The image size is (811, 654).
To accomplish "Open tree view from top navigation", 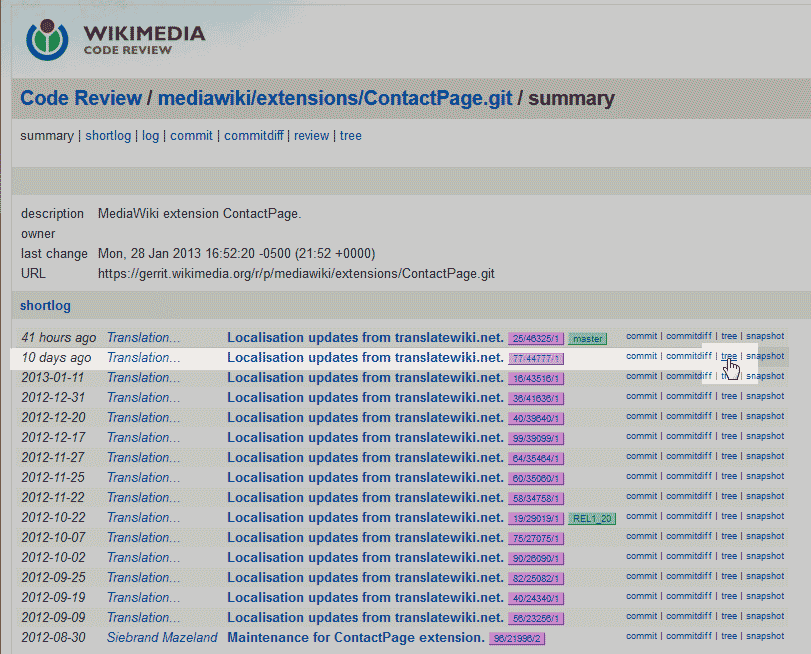I will point(351,136).
